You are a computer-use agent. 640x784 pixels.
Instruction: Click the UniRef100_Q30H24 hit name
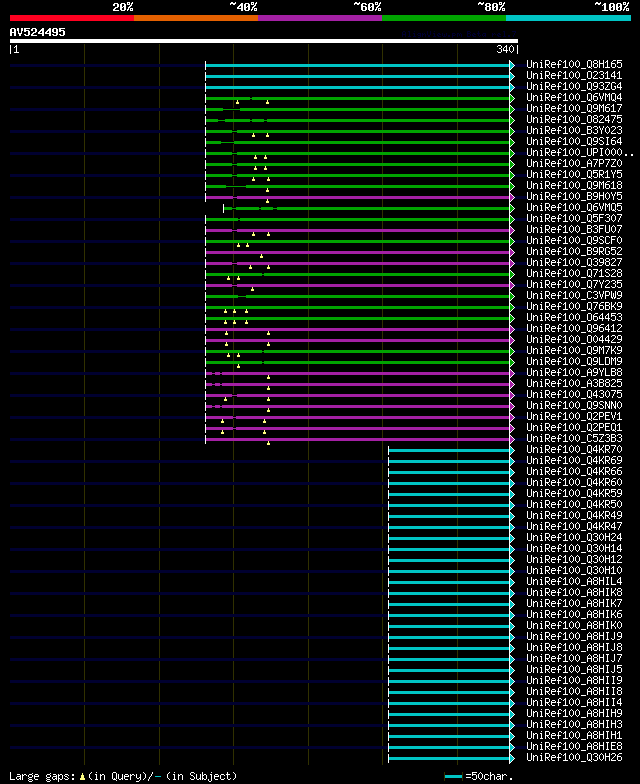[574, 538]
